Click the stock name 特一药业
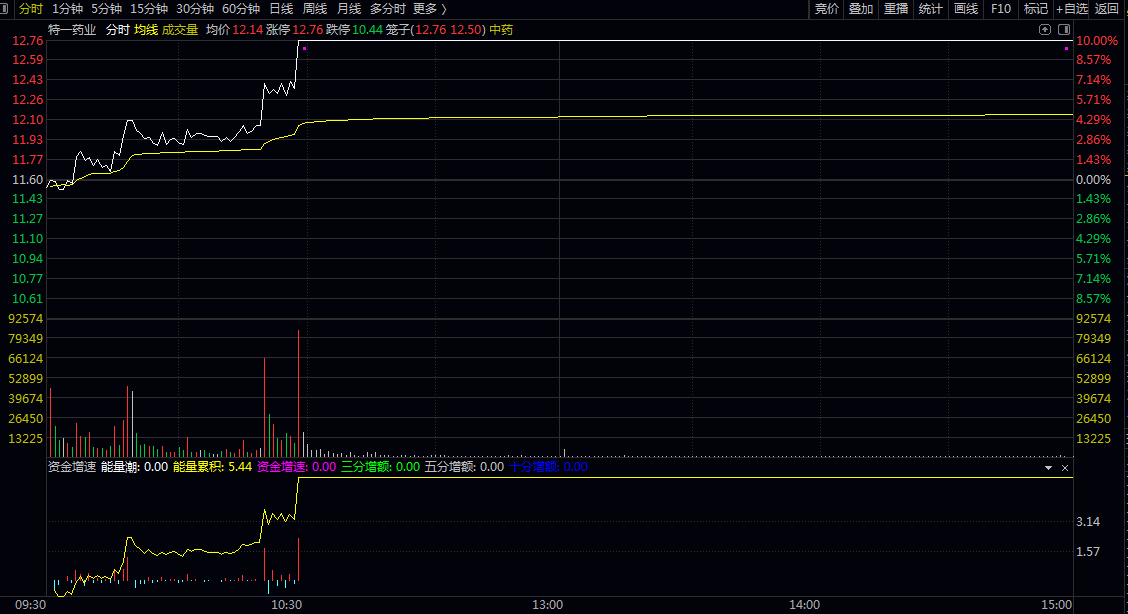Image resolution: width=1128 pixels, height=614 pixels. click(72, 29)
